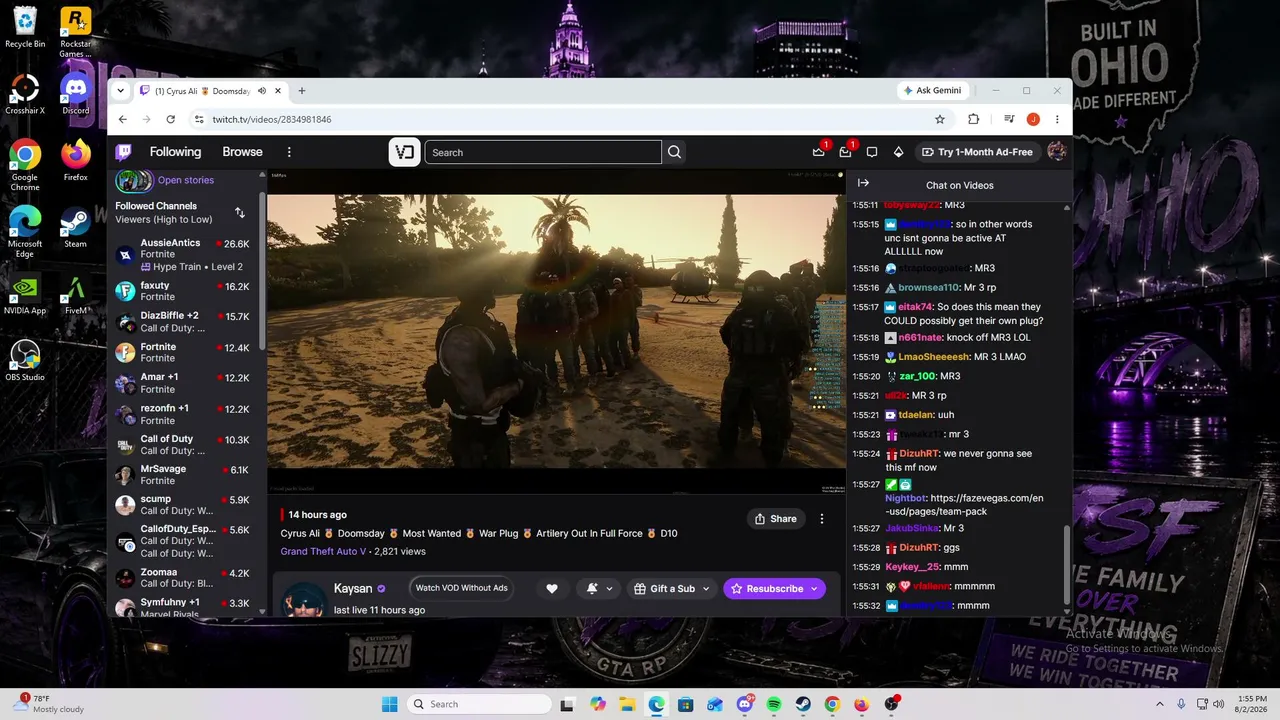Viewport: 1280px width, 720px height.
Task: Open scump followed channel
Action: tap(185, 505)
